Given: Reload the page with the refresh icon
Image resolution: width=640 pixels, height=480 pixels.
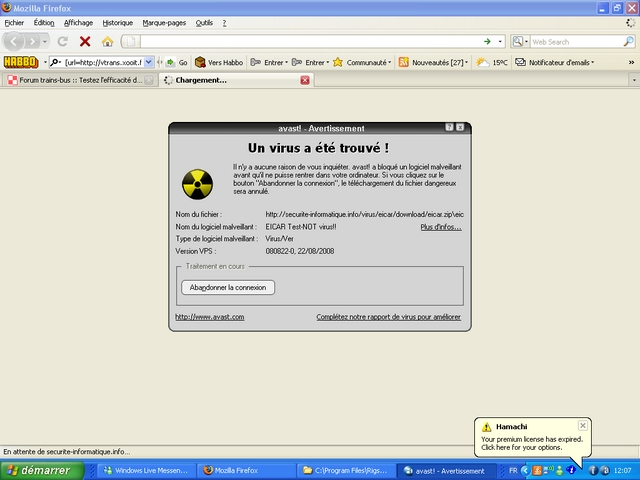Looking at the screenshot, I should (62, 41).
